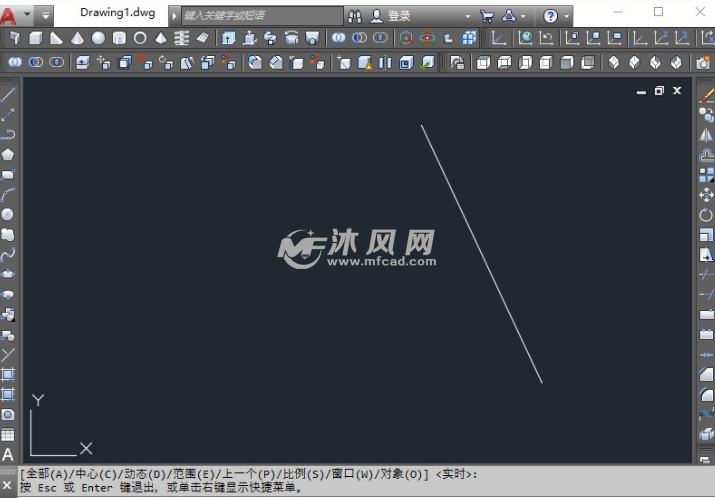Click the UCS World globe icon
The image size is (715, 498).
coord(525,38)
